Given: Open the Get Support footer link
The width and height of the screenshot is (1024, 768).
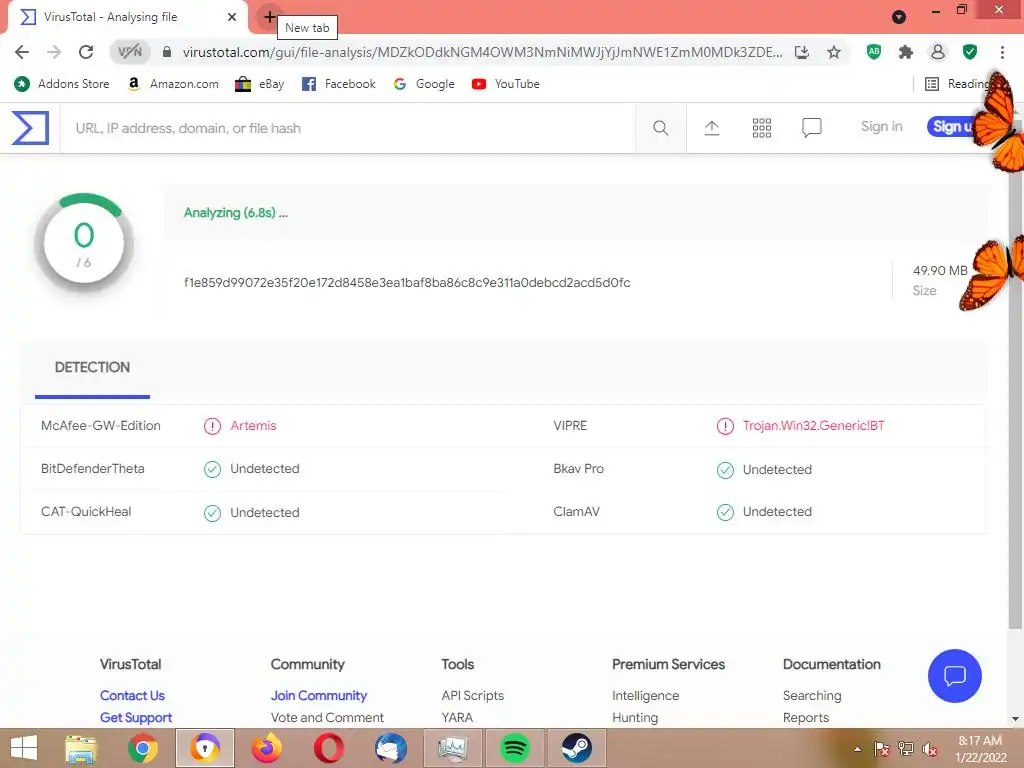Looking at the screenshot, I should (136, 717).
